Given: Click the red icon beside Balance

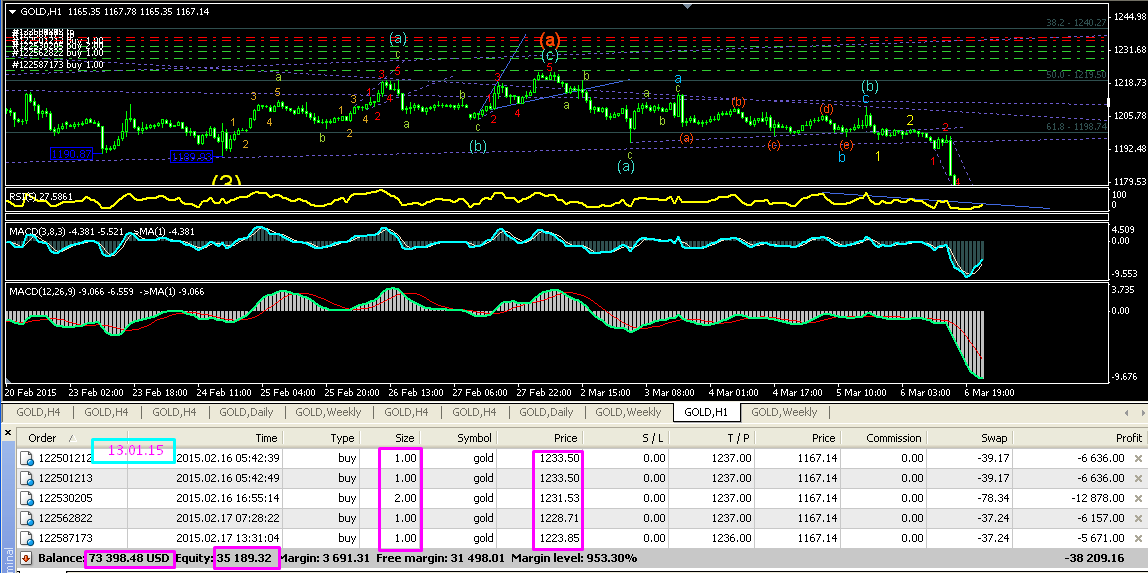Looking at the screenshot, I should click(27, 558).
